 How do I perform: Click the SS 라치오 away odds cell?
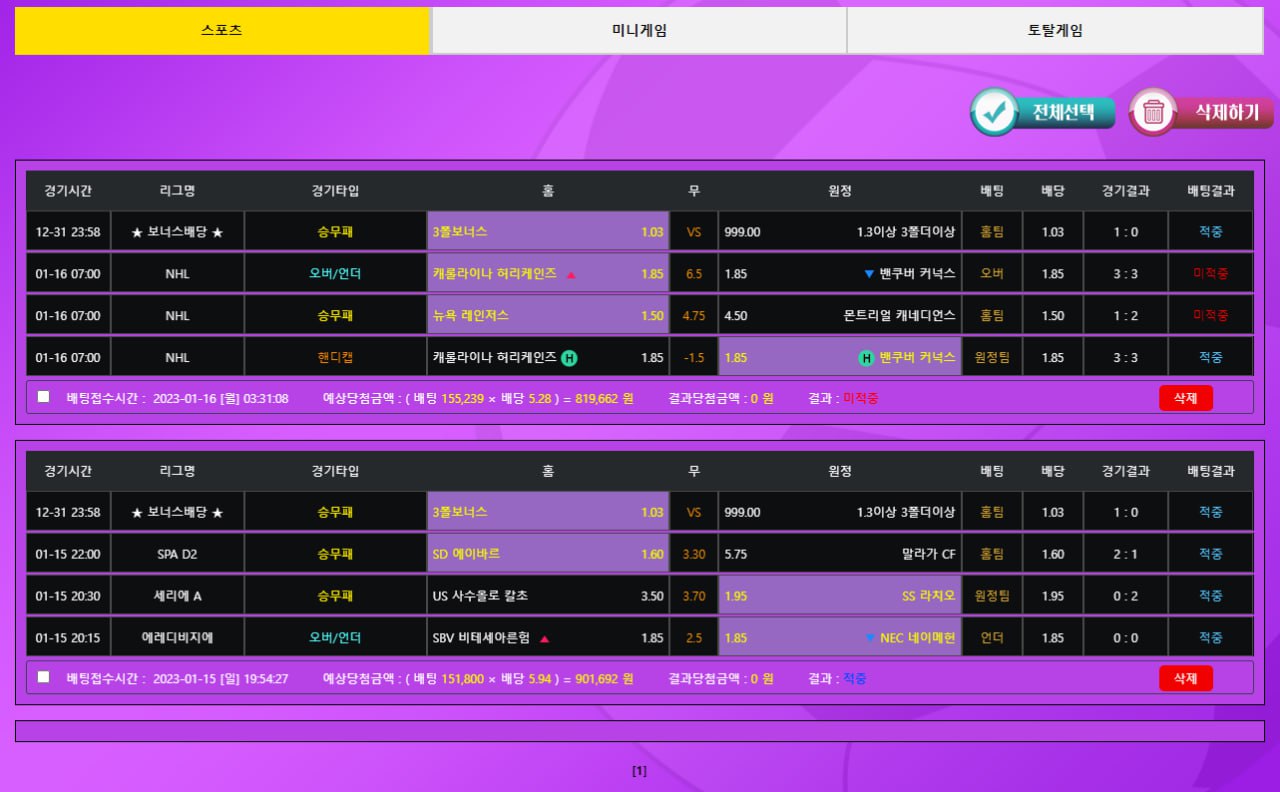(x=839, y=596)
